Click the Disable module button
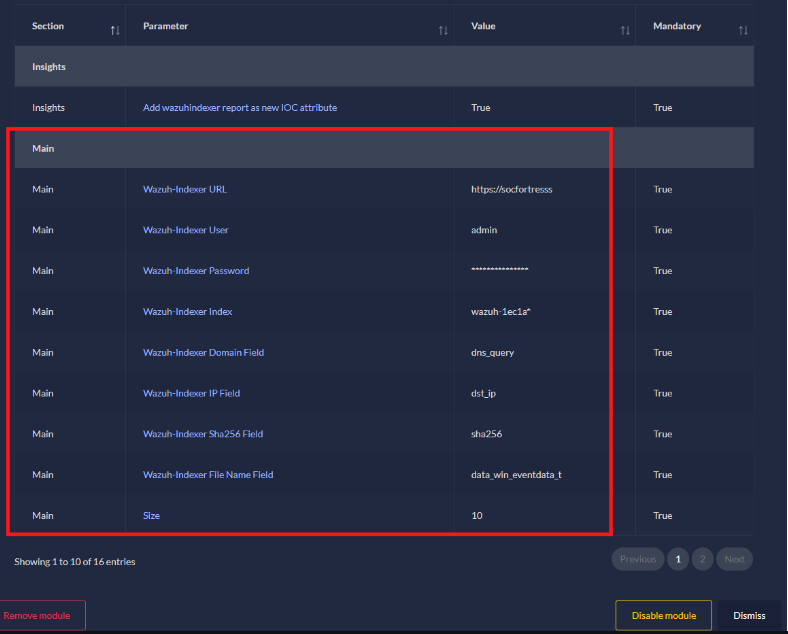788x634 pixels. pos(663,615)
